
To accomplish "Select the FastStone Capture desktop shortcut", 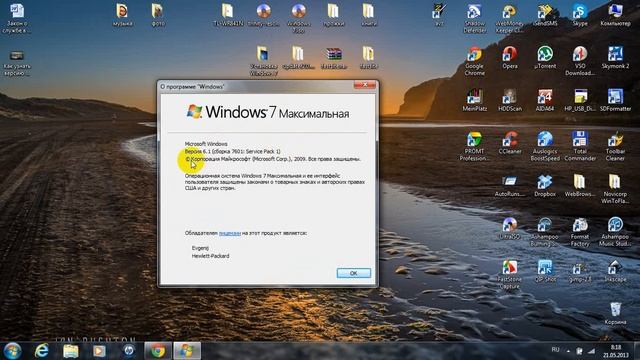I will pyautogui.click(x=510, y=274).
